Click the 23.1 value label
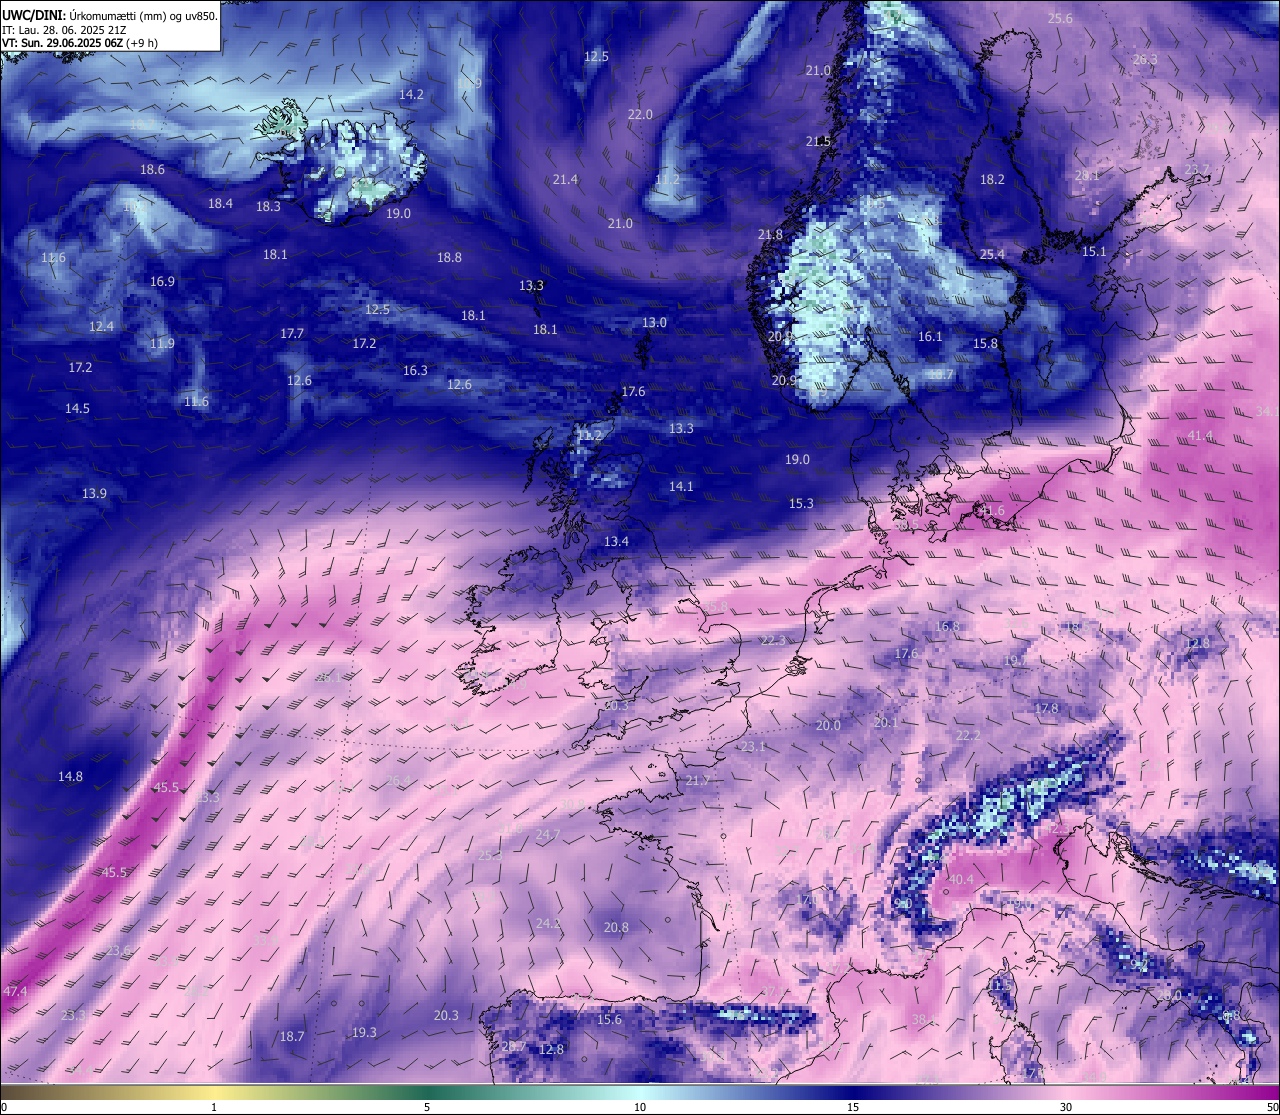Screen dimensions: 1280x1115 [752, 748]
